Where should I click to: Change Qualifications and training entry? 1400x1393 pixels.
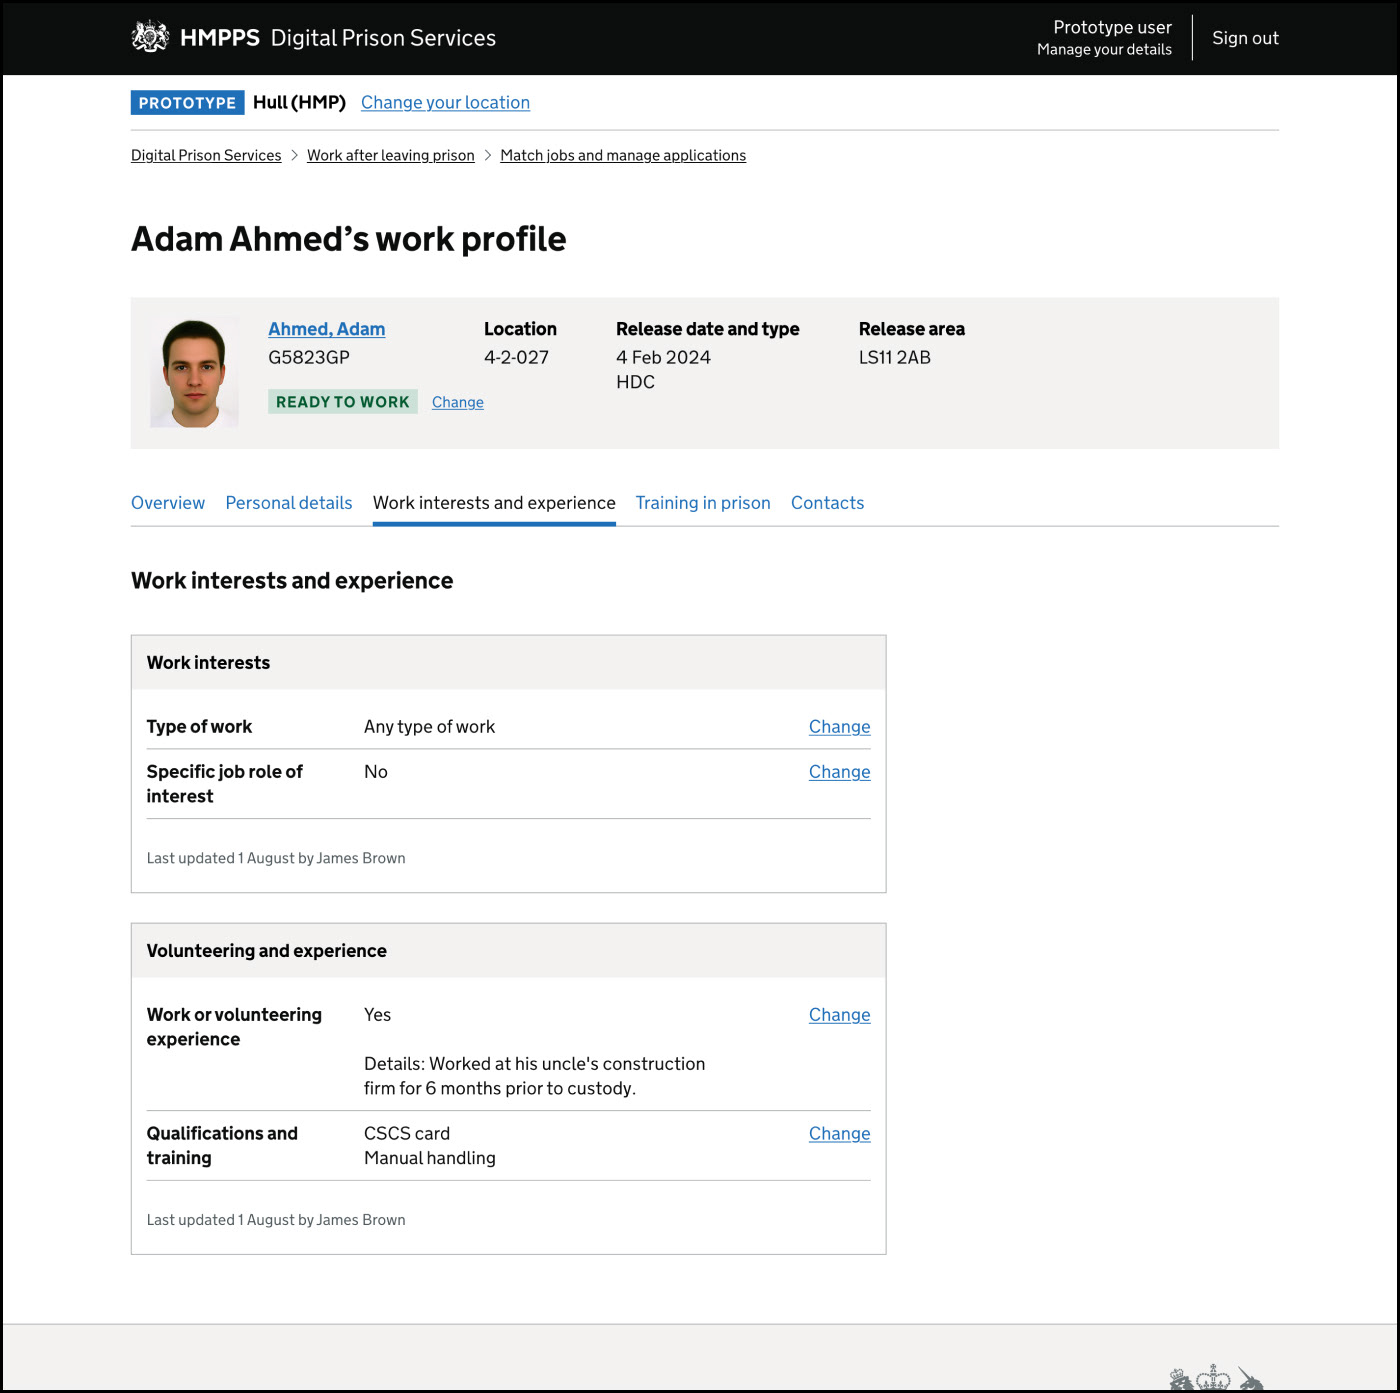839,1134
